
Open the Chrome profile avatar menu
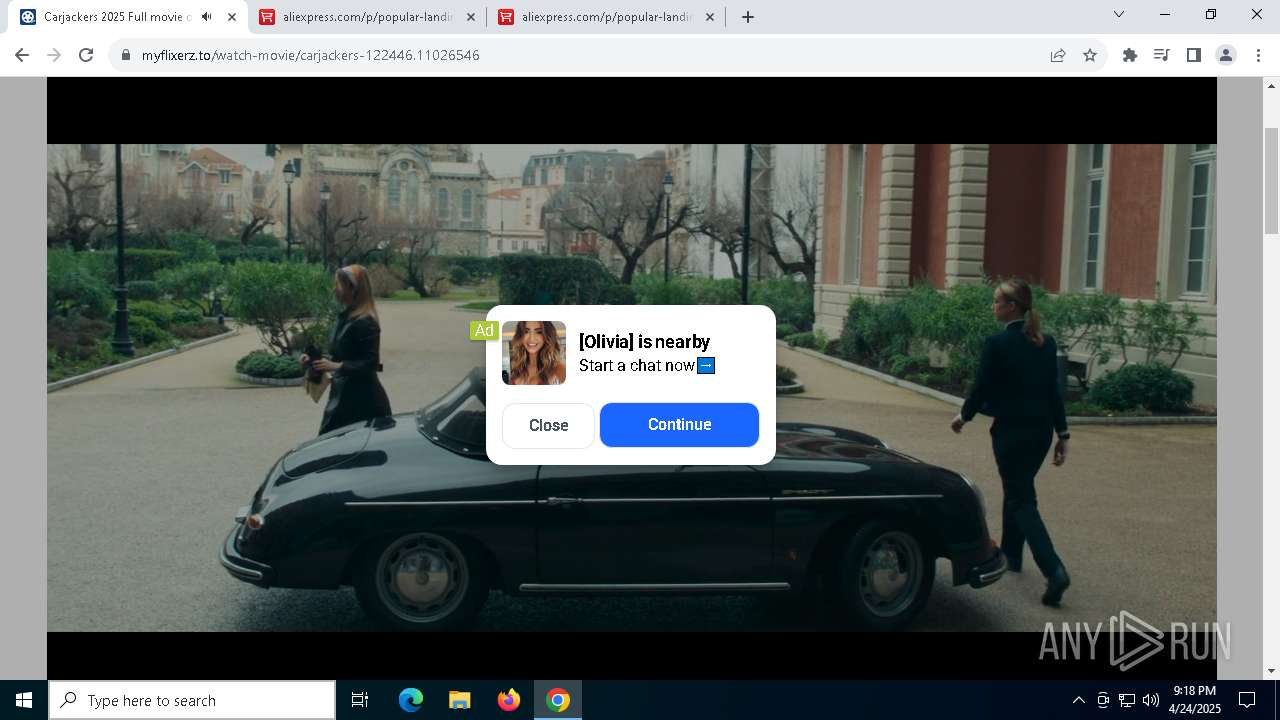pyautogui.click(x=1226, y=55)
